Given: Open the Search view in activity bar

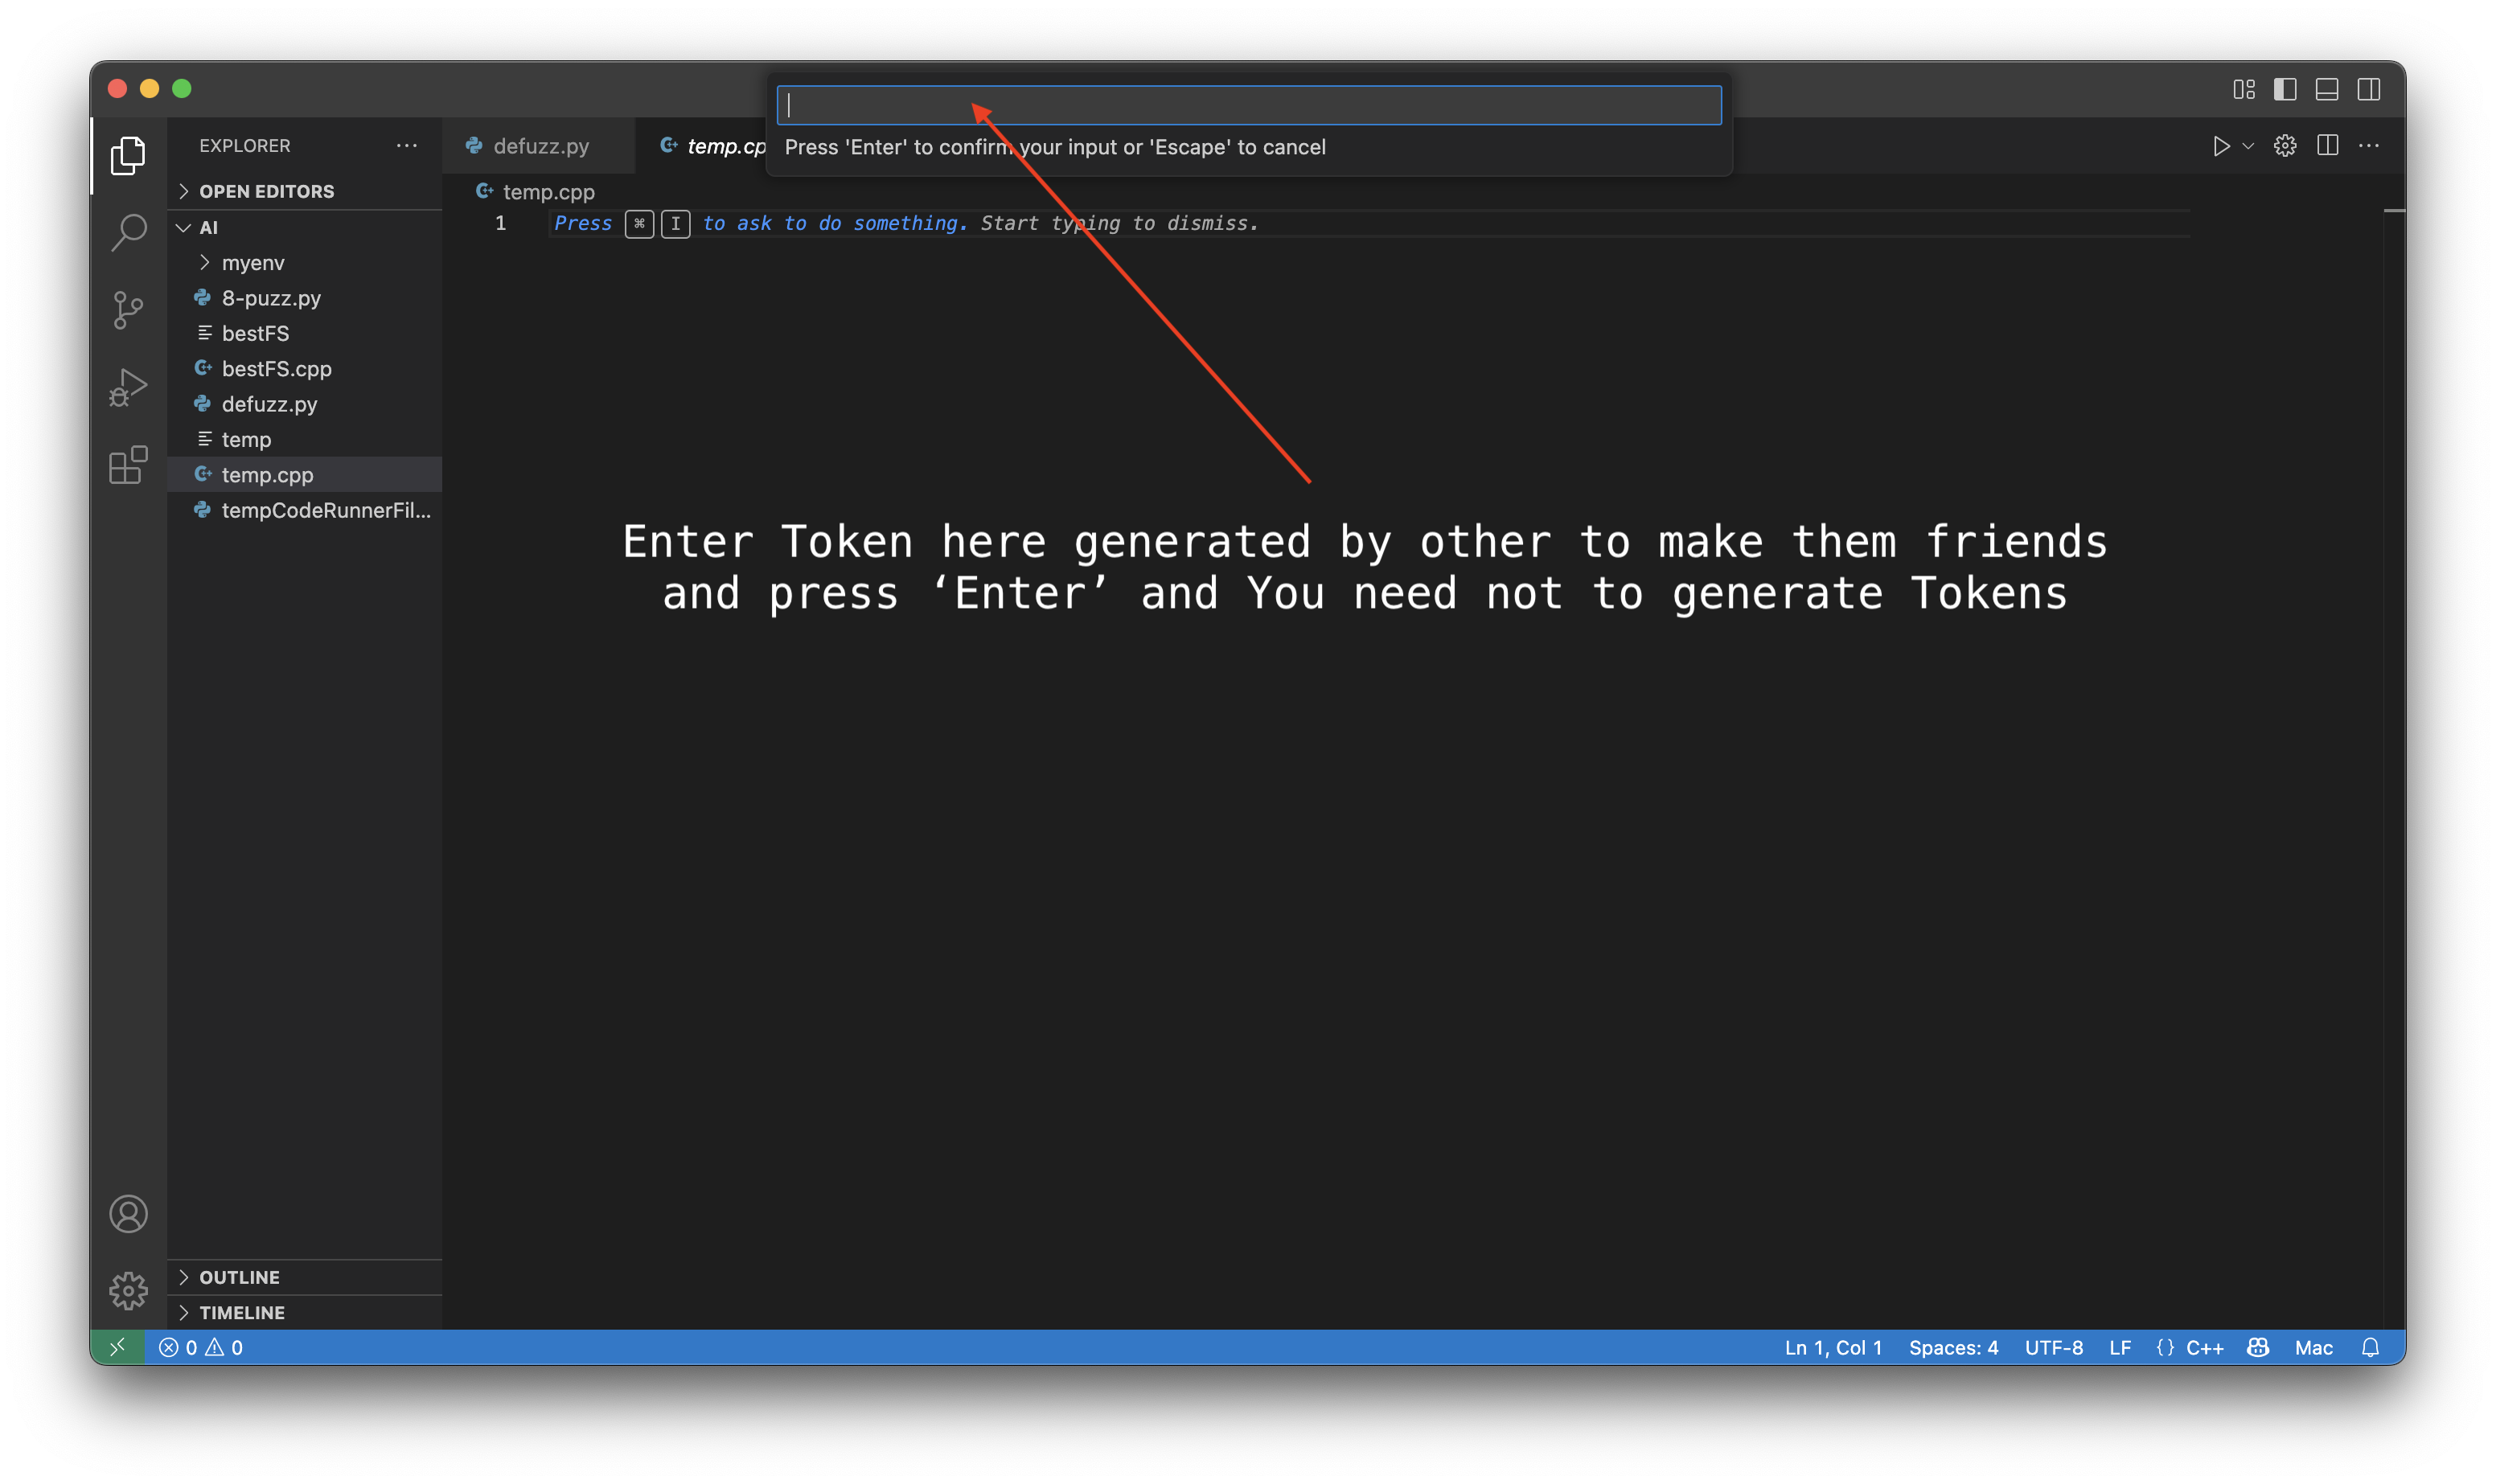Looking at the screenshot, I should tap(128, 232).
